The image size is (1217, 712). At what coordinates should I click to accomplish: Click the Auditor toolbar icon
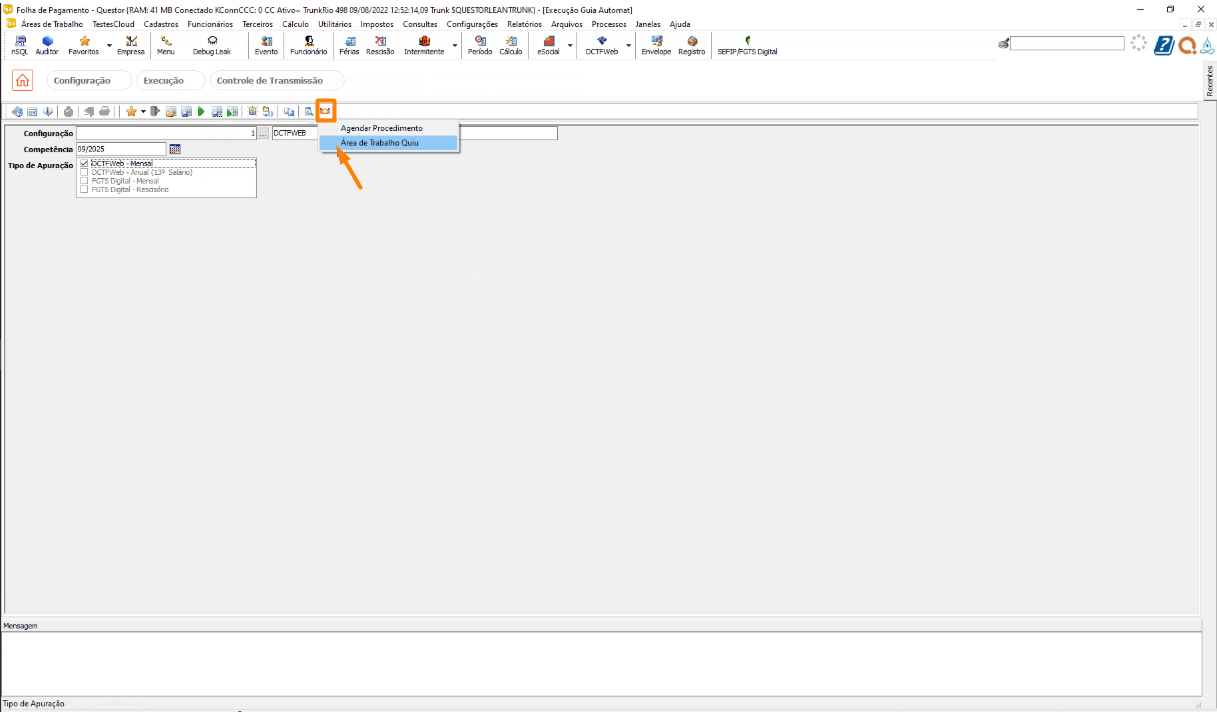coord(47,45)
